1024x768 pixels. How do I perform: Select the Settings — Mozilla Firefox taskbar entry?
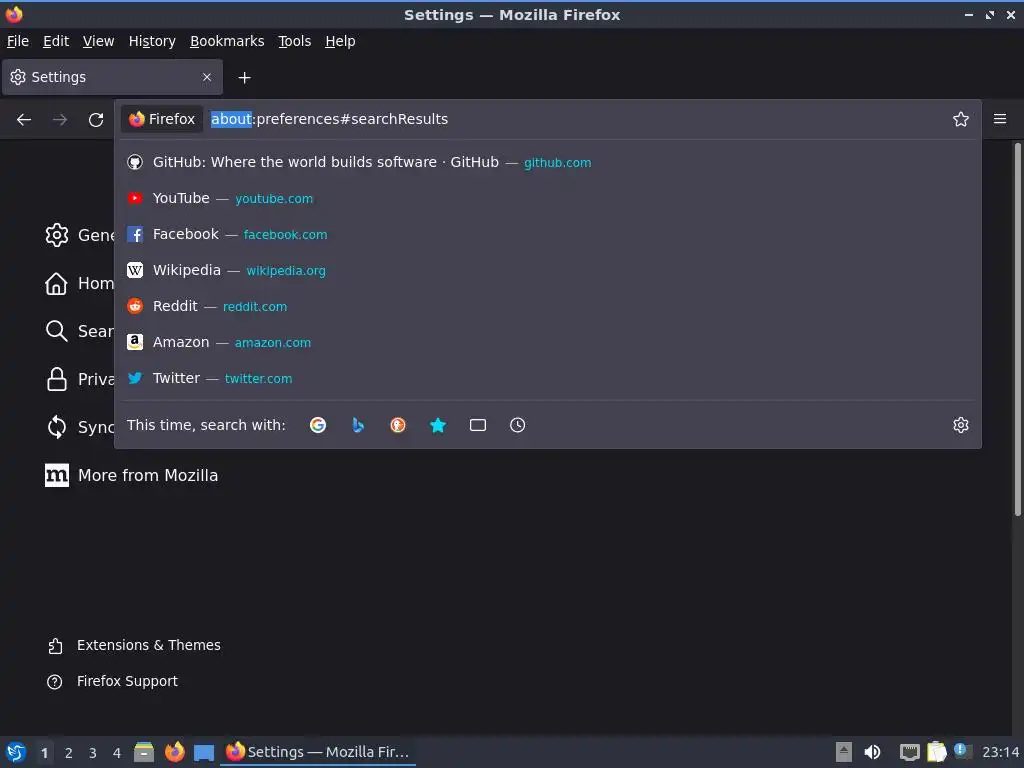pos(318,752)
